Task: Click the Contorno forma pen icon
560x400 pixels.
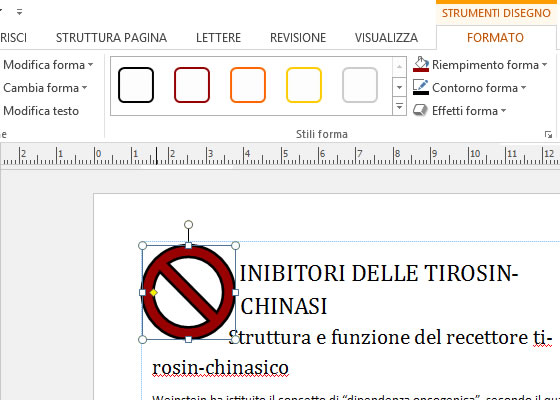Action: click(x=421, y=87)
